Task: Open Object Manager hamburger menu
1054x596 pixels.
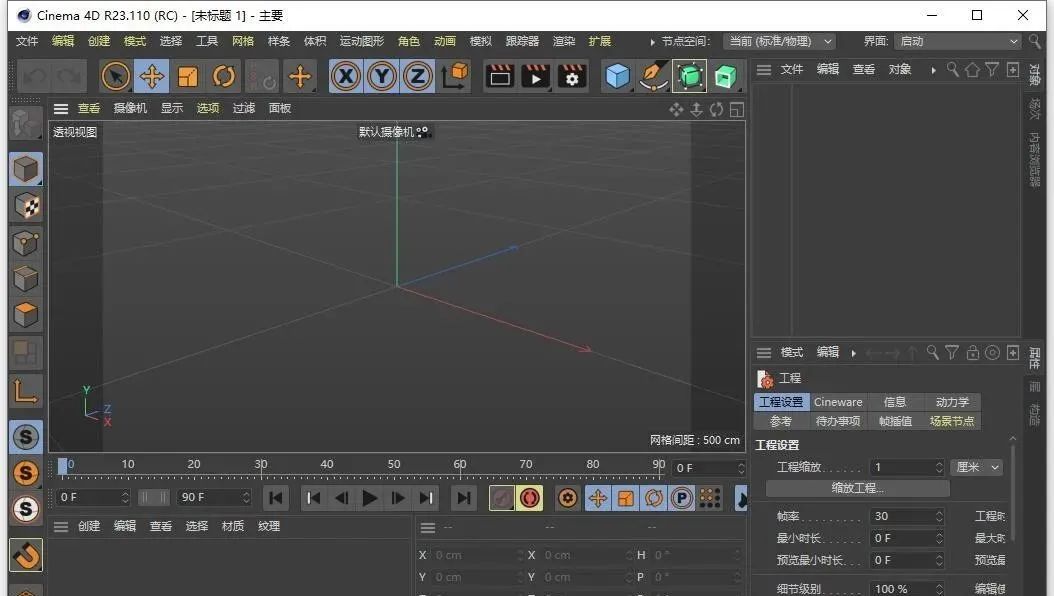Action: pos(764,69)
